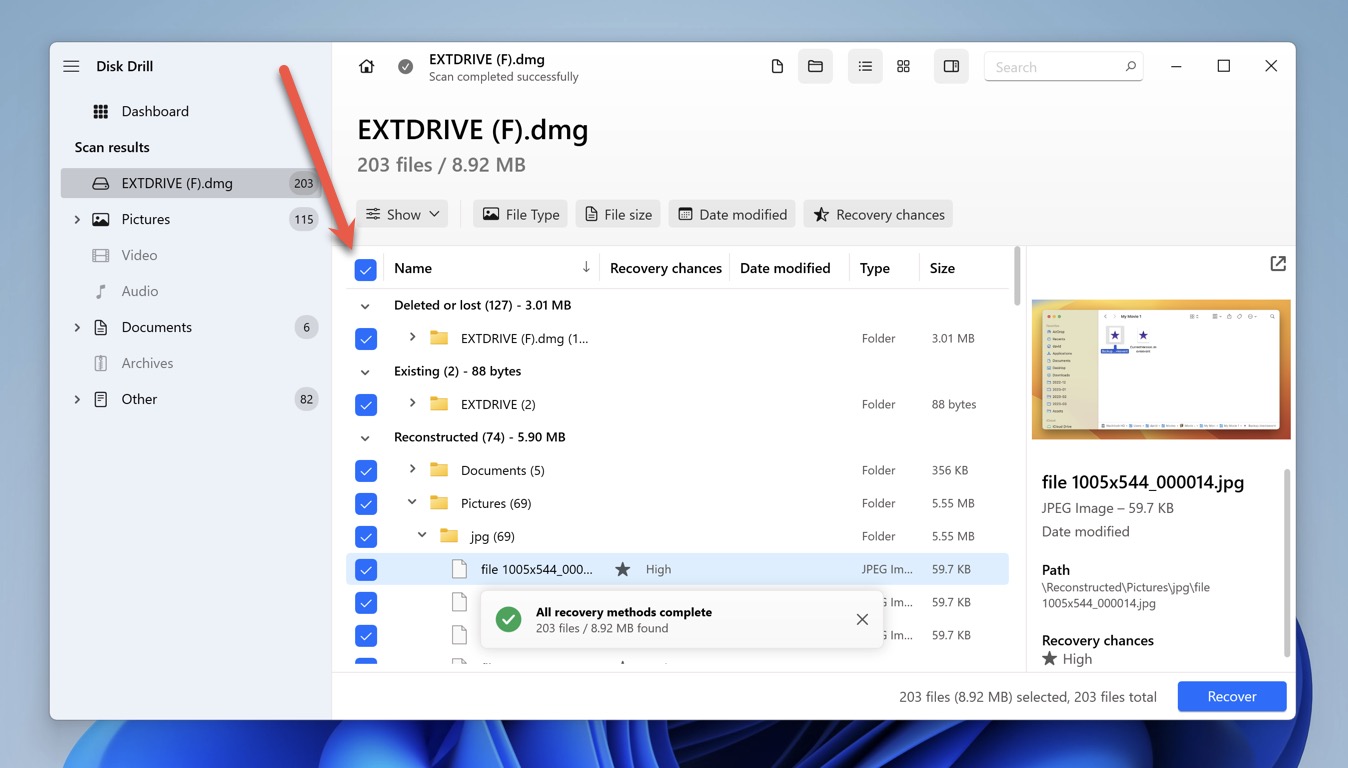Sort by Recovery chances column header

click(x=666, y=268)
